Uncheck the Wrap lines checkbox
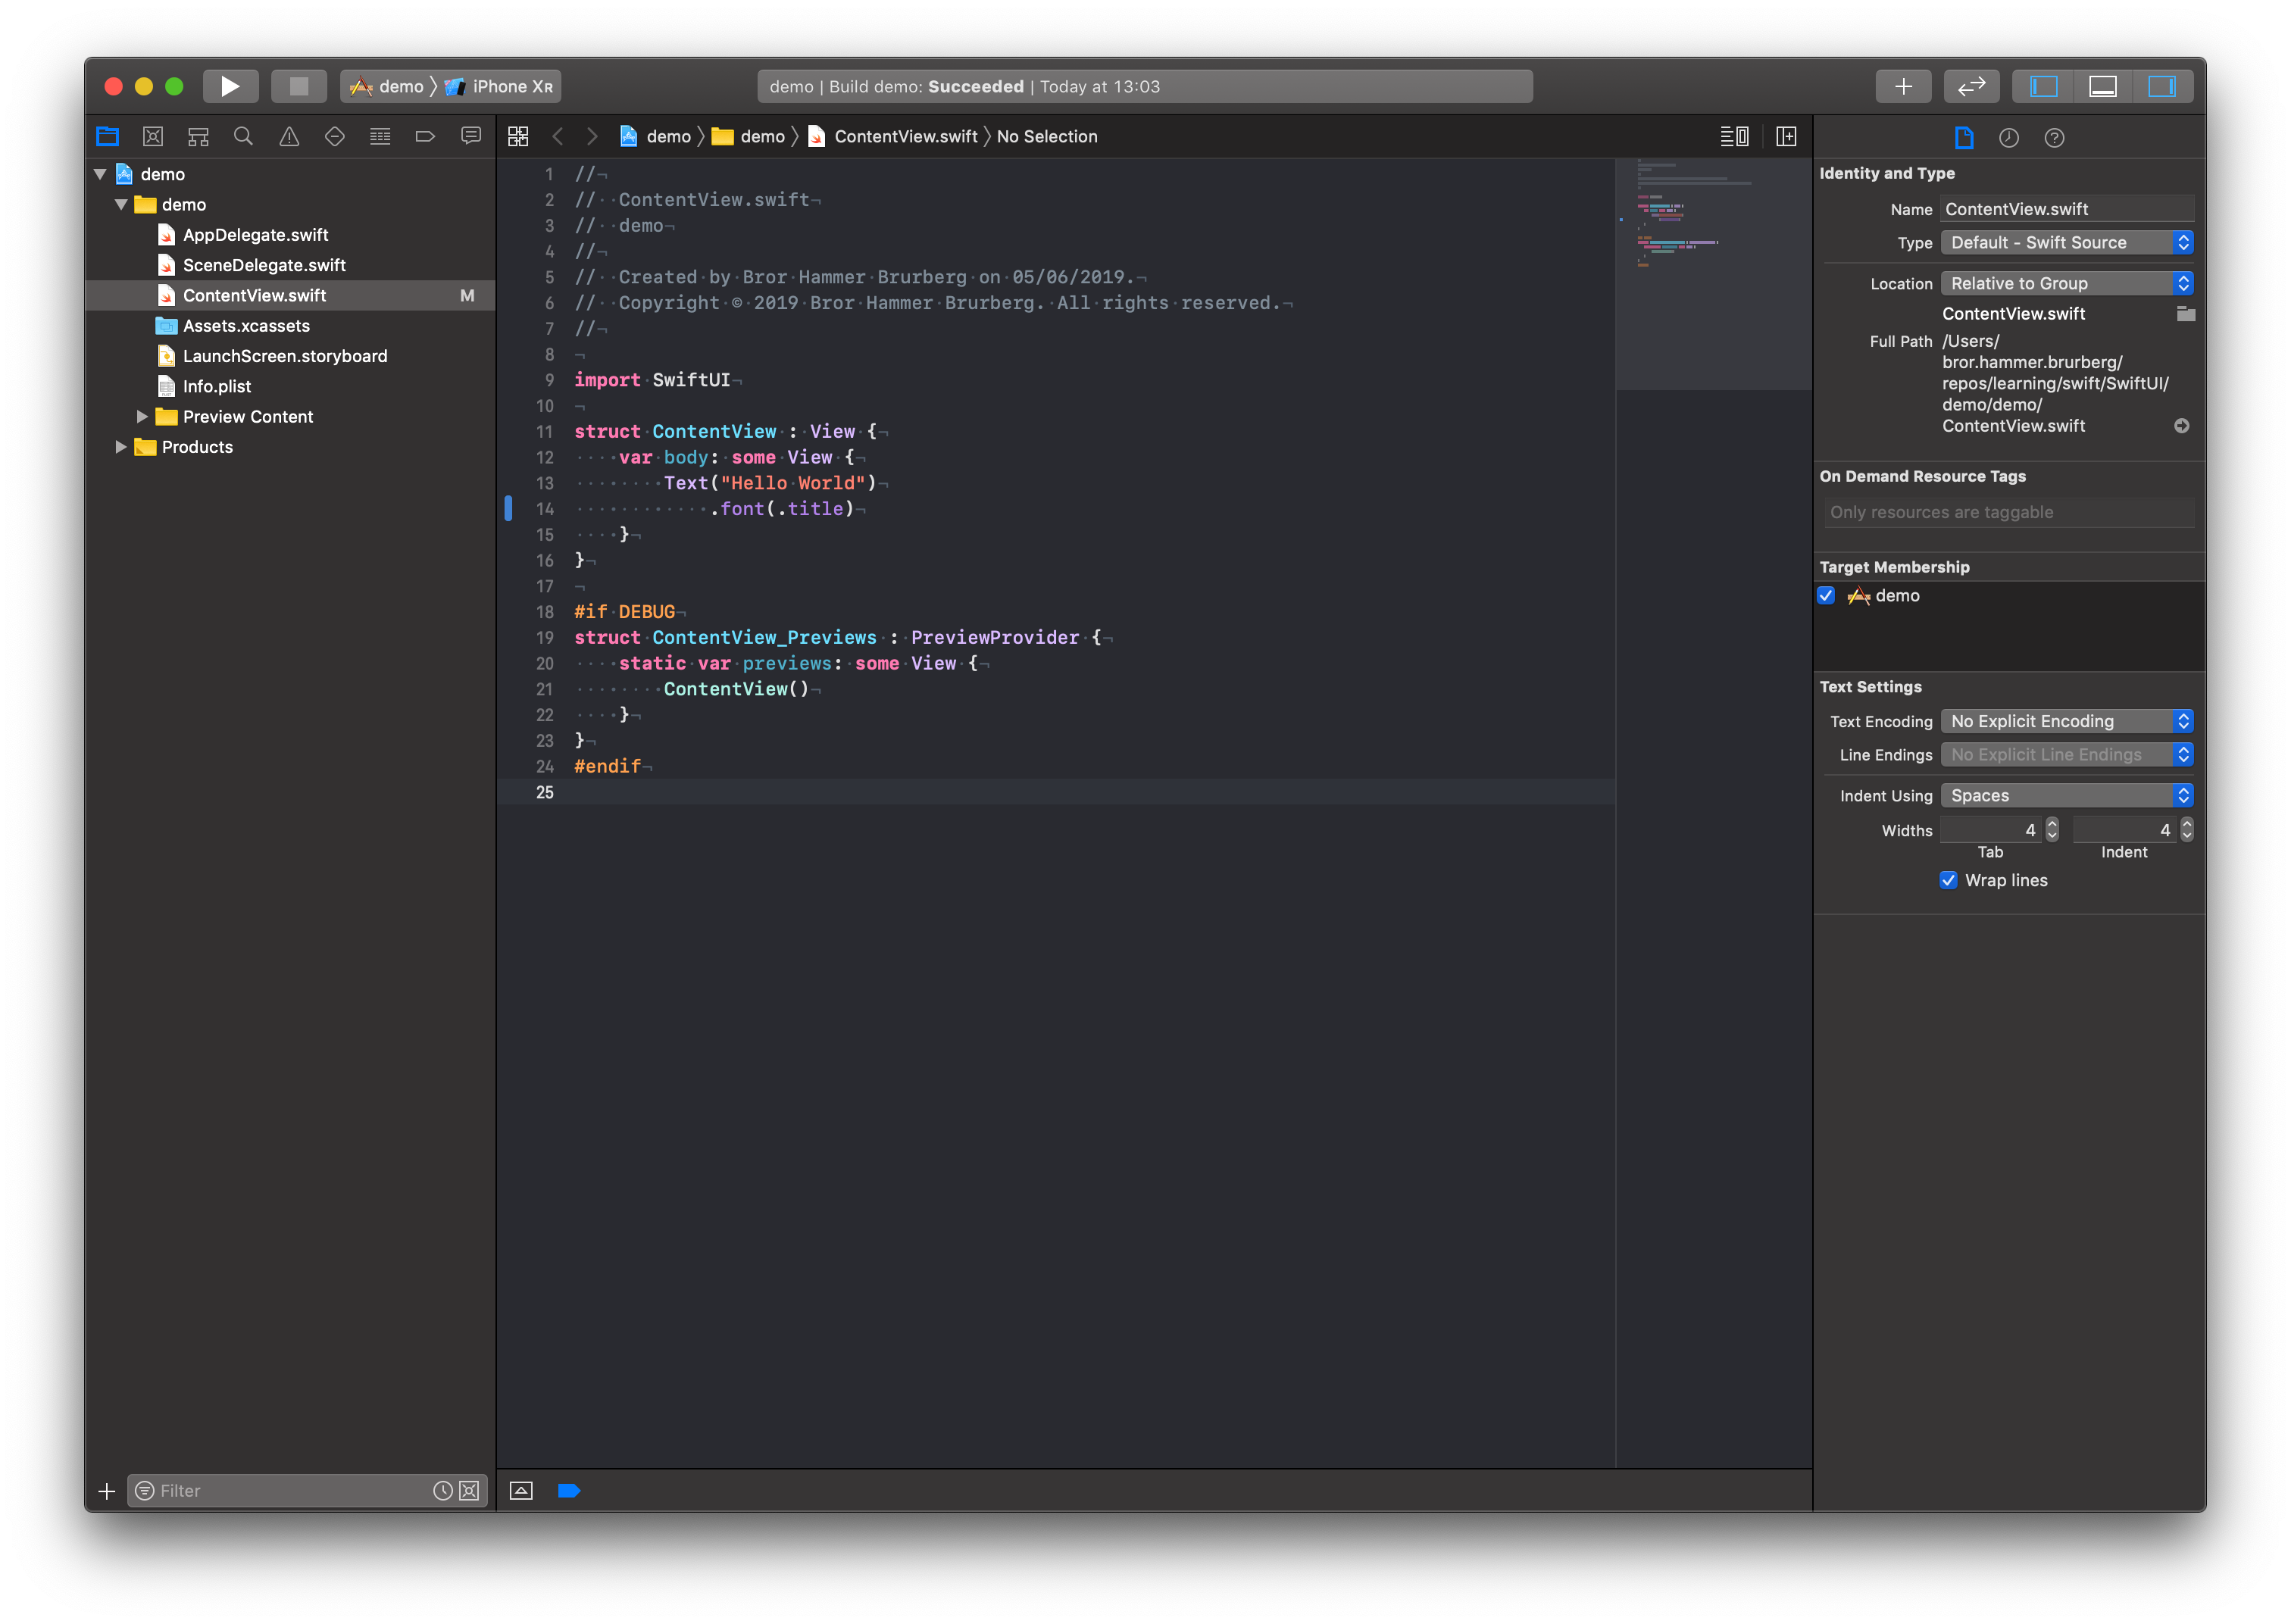Viewport: 2291px width, 1624px height. (x=1948, y=880)
